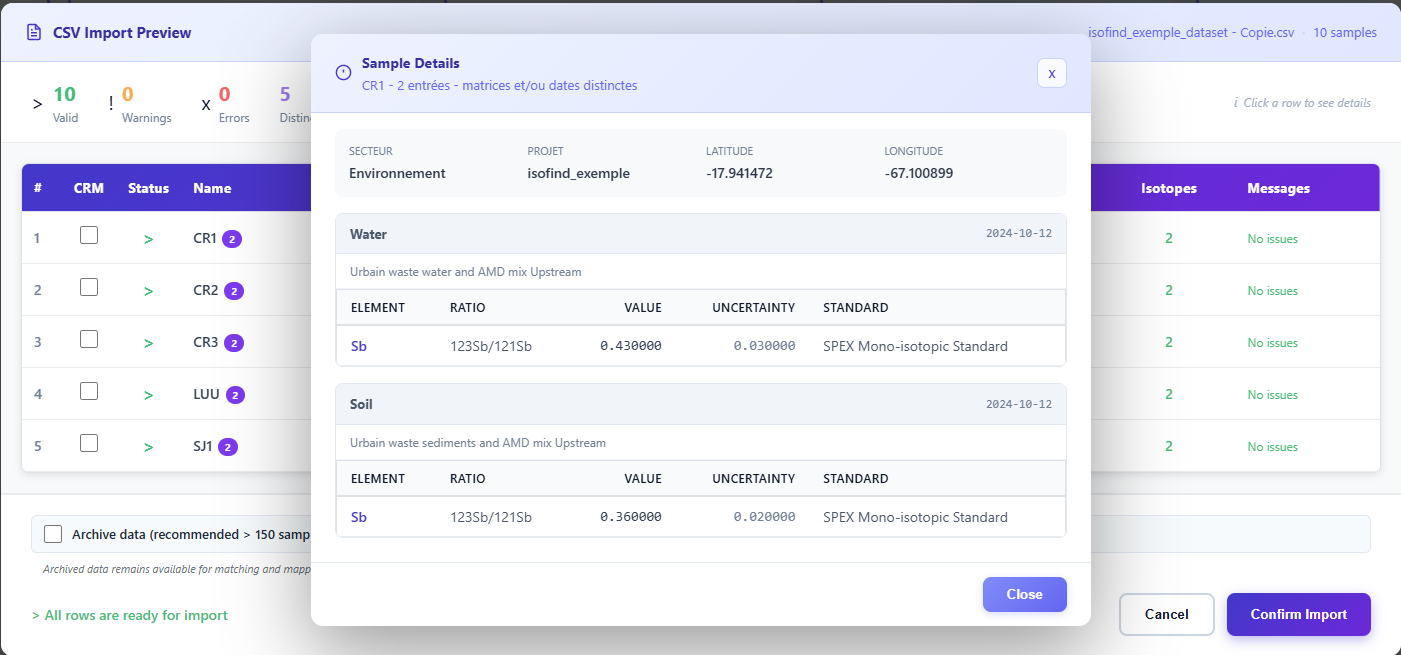Click the CSV document icon in the header
The width and height of the screenshot is (1401, 655).
(x=34, y=32)
